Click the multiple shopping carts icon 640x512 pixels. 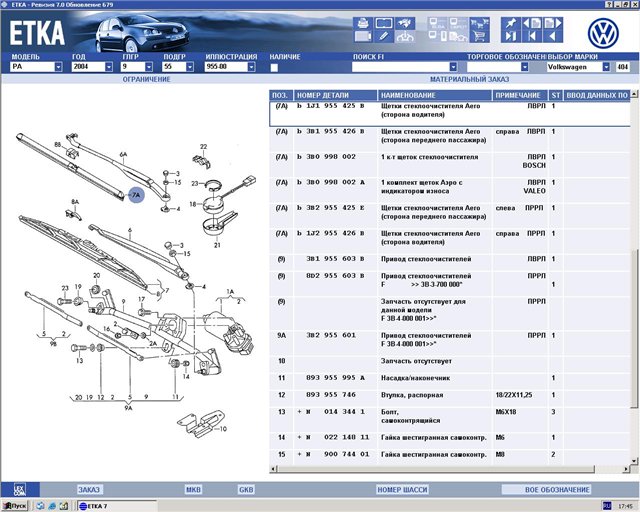click(480, 23)
